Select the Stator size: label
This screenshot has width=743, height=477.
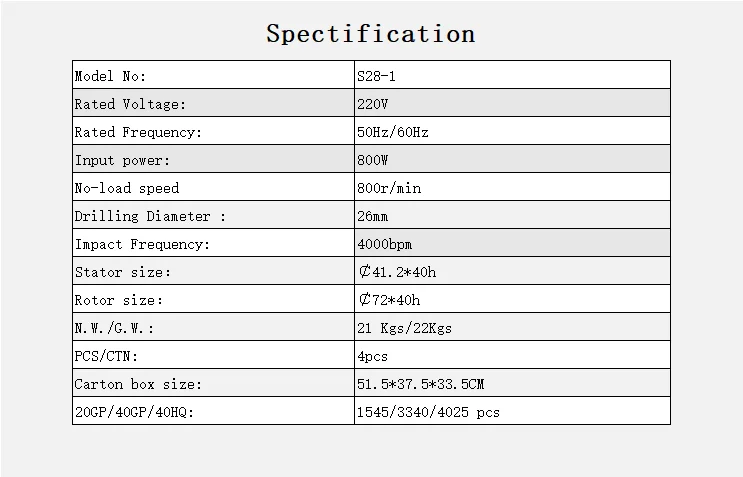coord(123,272)
